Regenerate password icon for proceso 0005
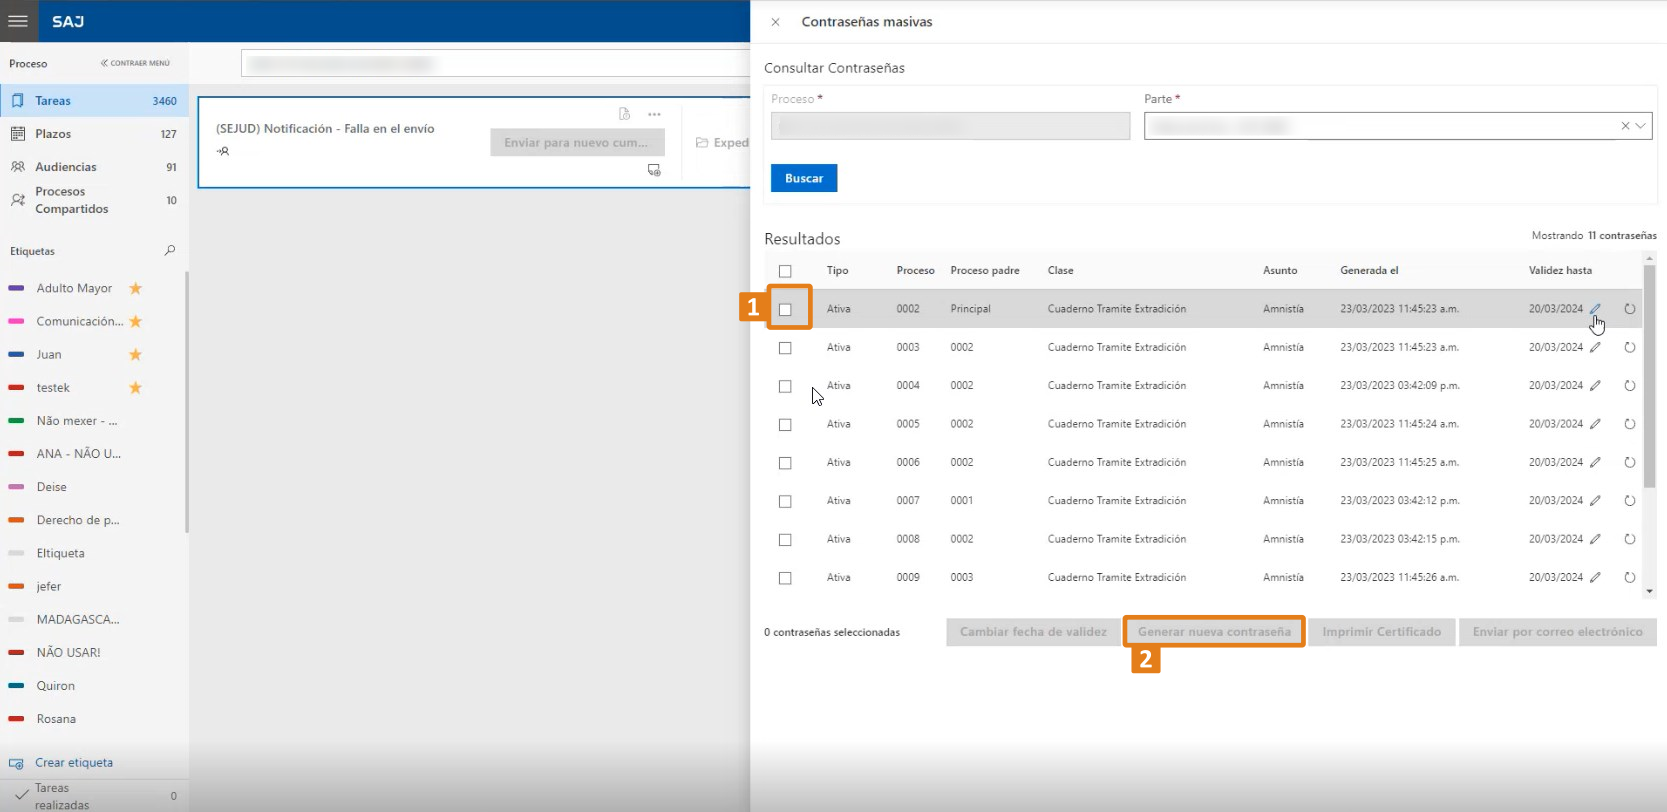Viewport: 1667px width, 812px height. (1630, 424)
